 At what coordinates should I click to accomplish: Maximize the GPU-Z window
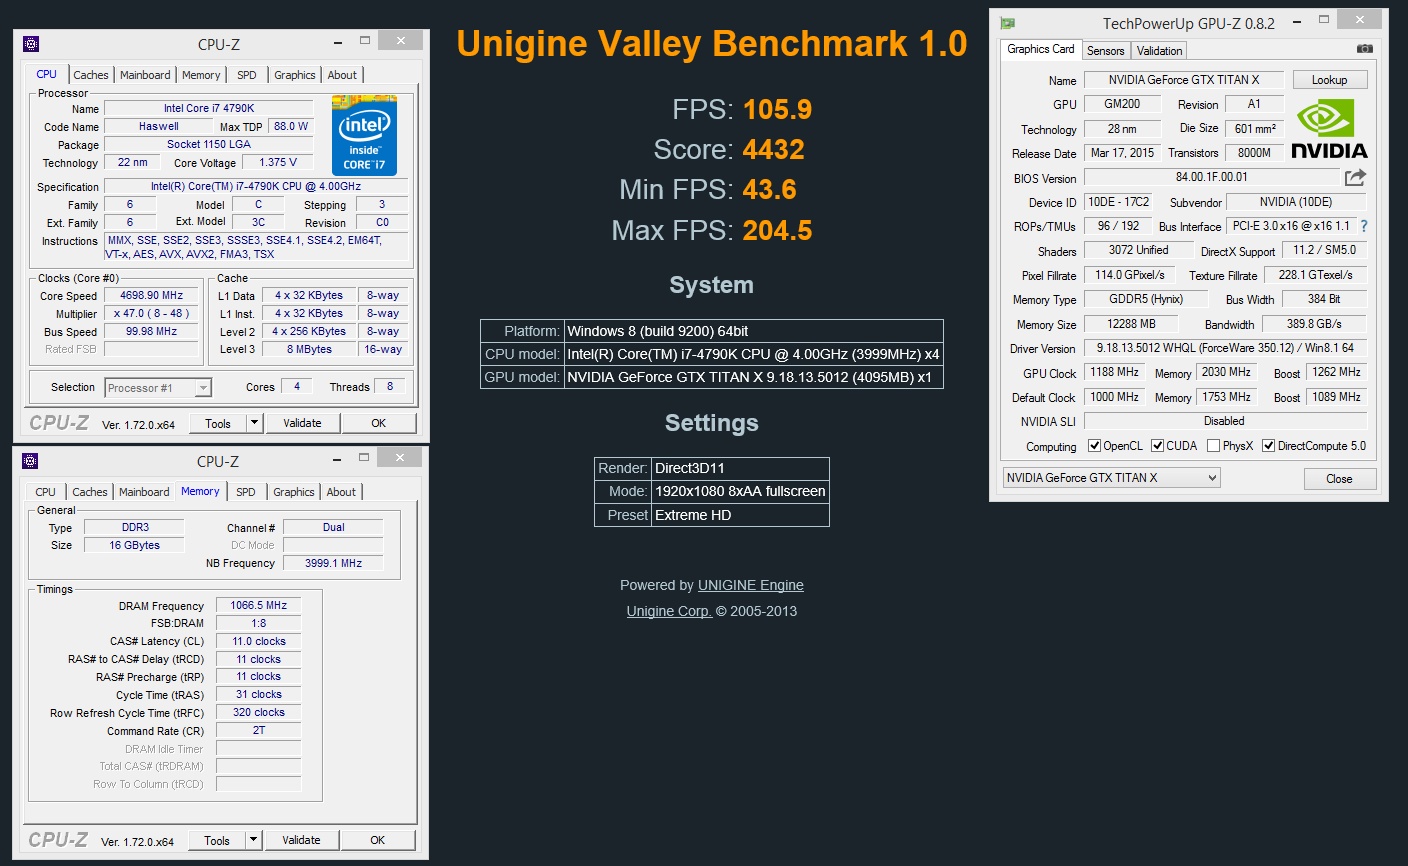pos(1324,19)
